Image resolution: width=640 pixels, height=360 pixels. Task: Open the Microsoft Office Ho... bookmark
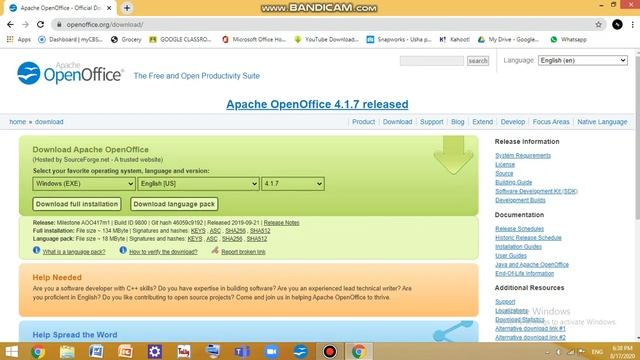click(x=253, y=40)
